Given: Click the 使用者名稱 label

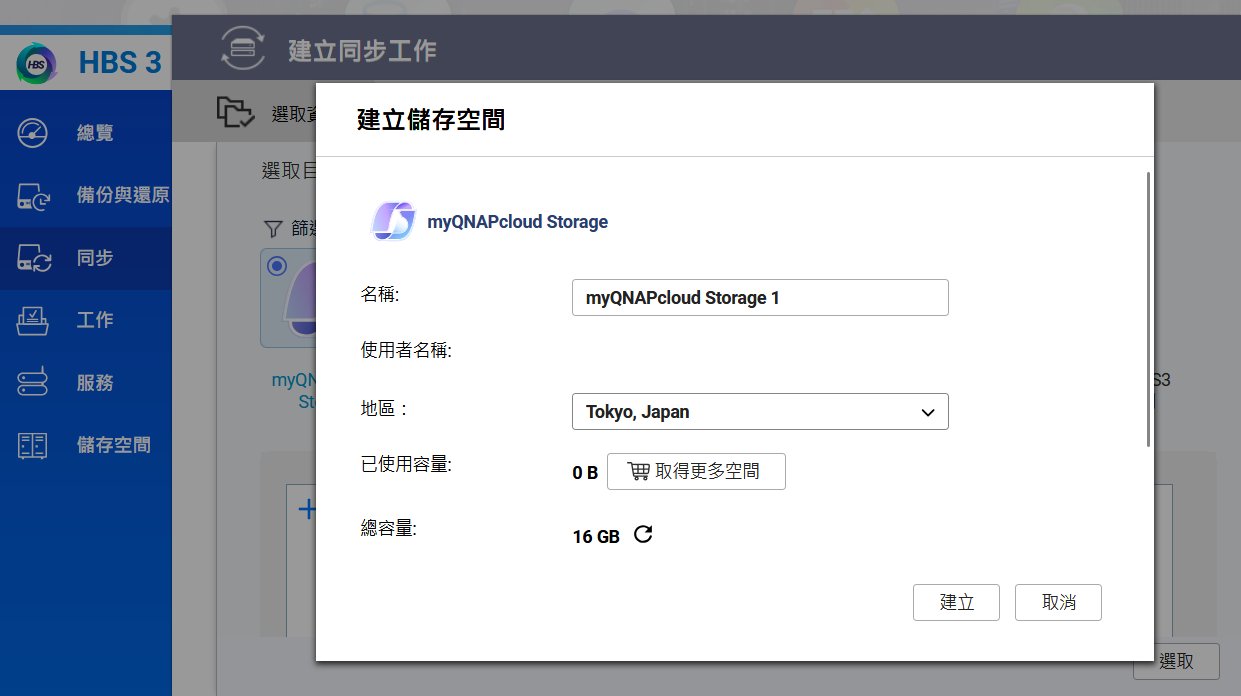Looking at the screenshot, I should (407, 351).
